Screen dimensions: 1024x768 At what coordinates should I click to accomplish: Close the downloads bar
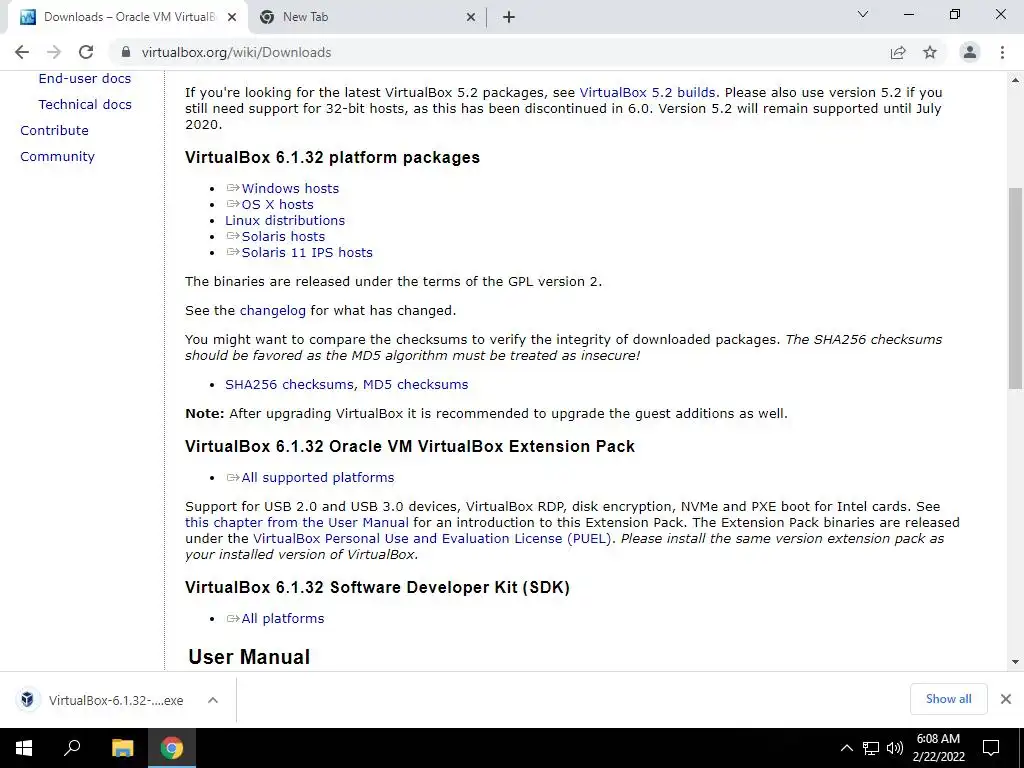[x=1006, y=699]
